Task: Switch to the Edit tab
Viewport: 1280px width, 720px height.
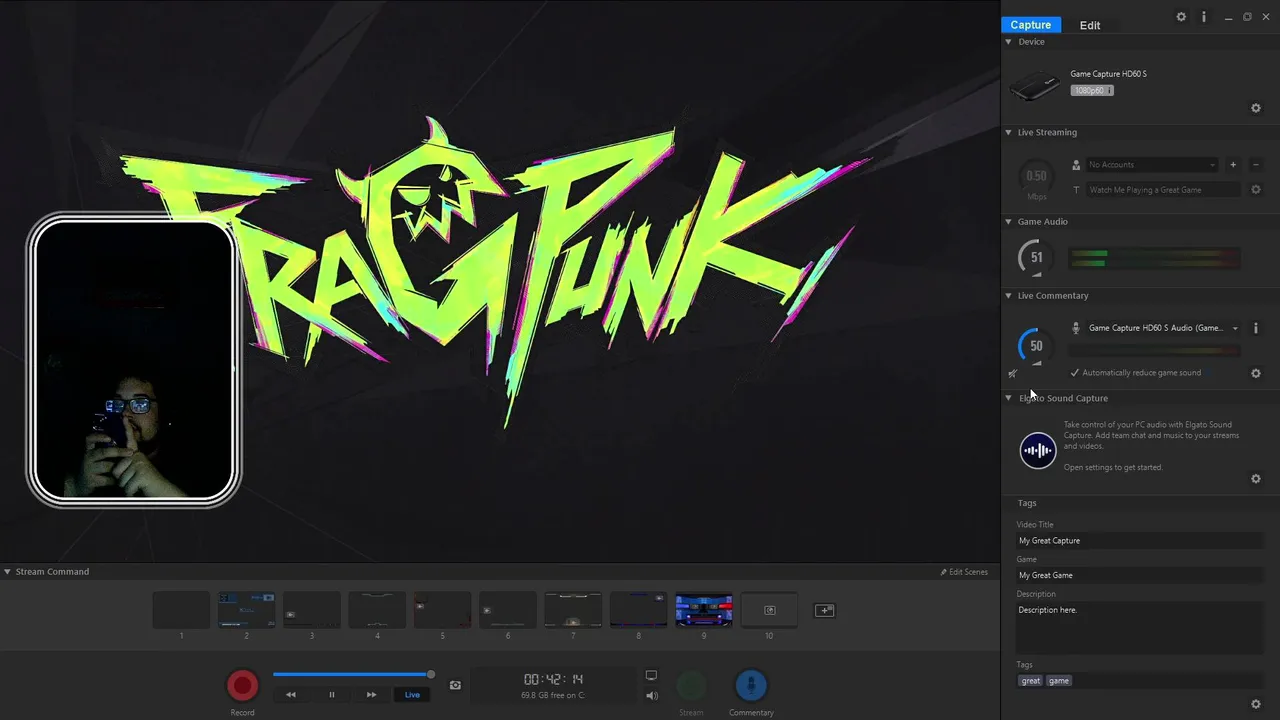Action: tap(1090, 25)
